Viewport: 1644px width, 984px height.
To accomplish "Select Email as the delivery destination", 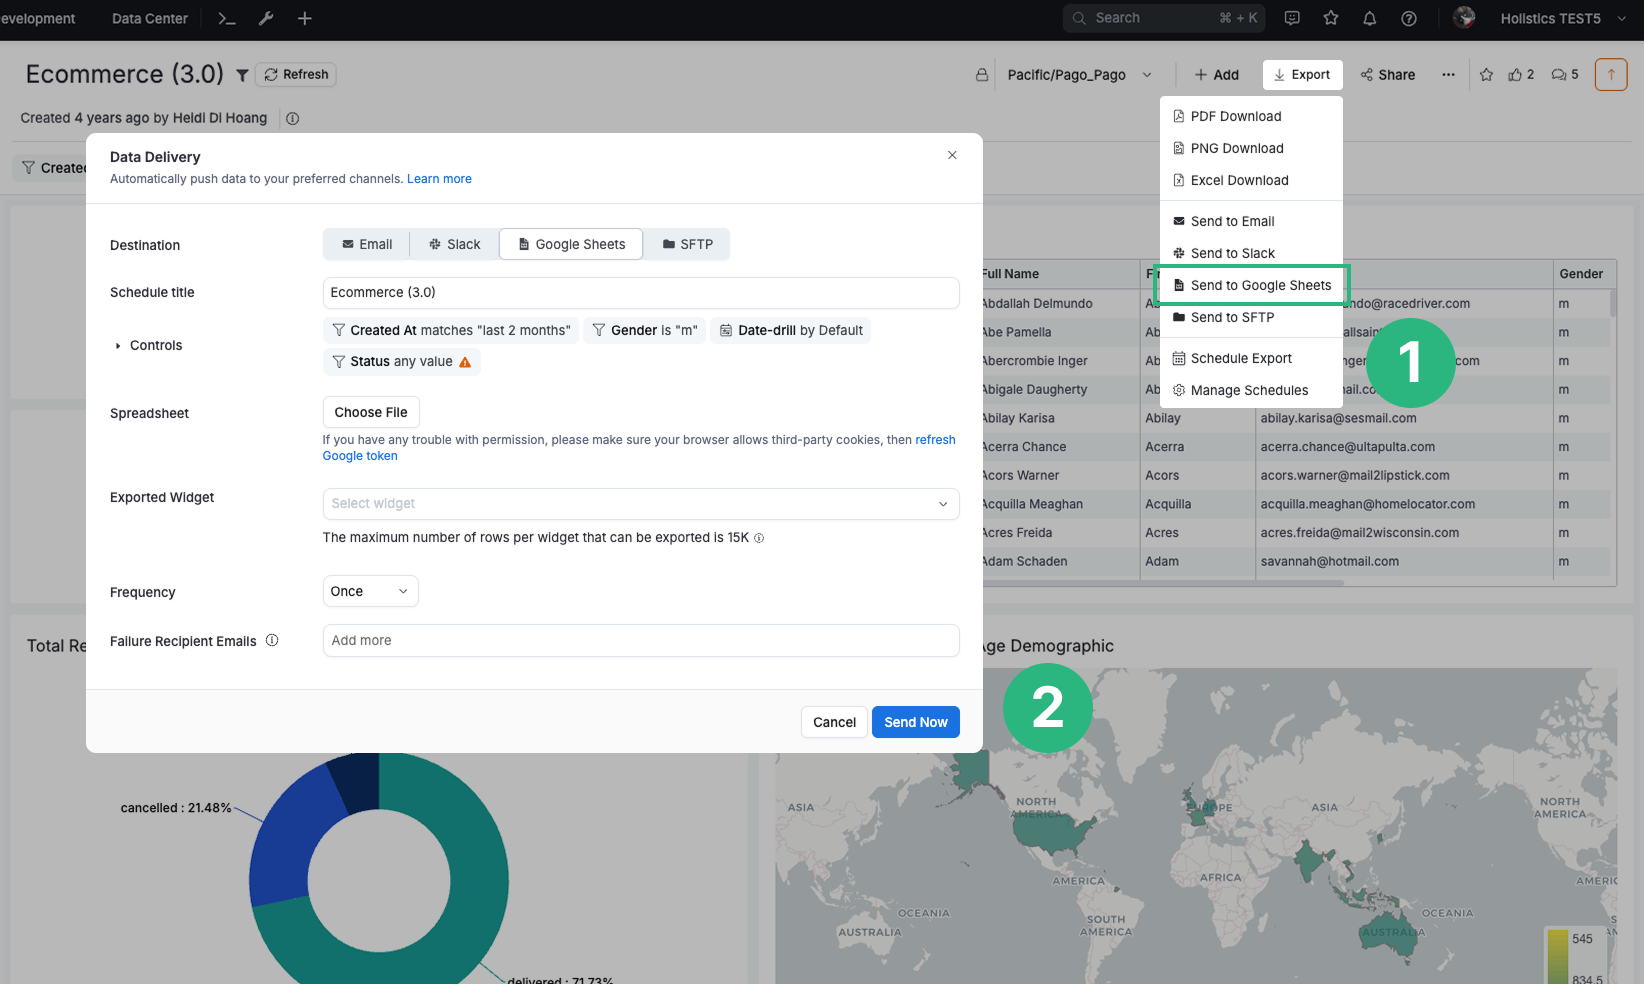I will click(366, 244).
